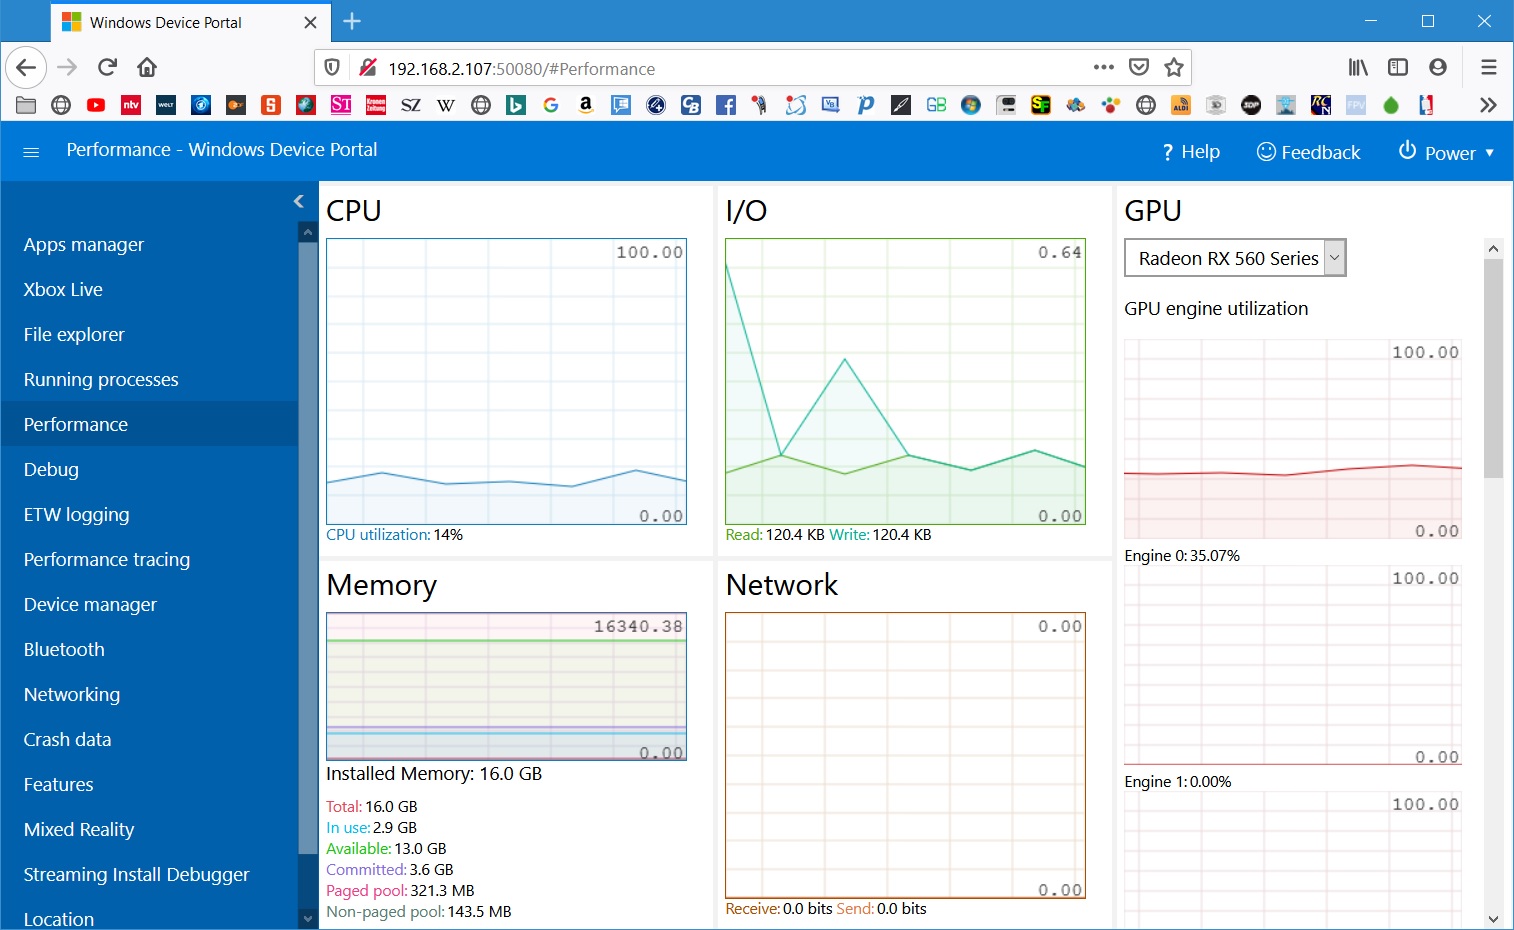Open the hamburger navigation menu in portal header
This screenshot has width=1514, height=930.
click(x=31, y=152)
